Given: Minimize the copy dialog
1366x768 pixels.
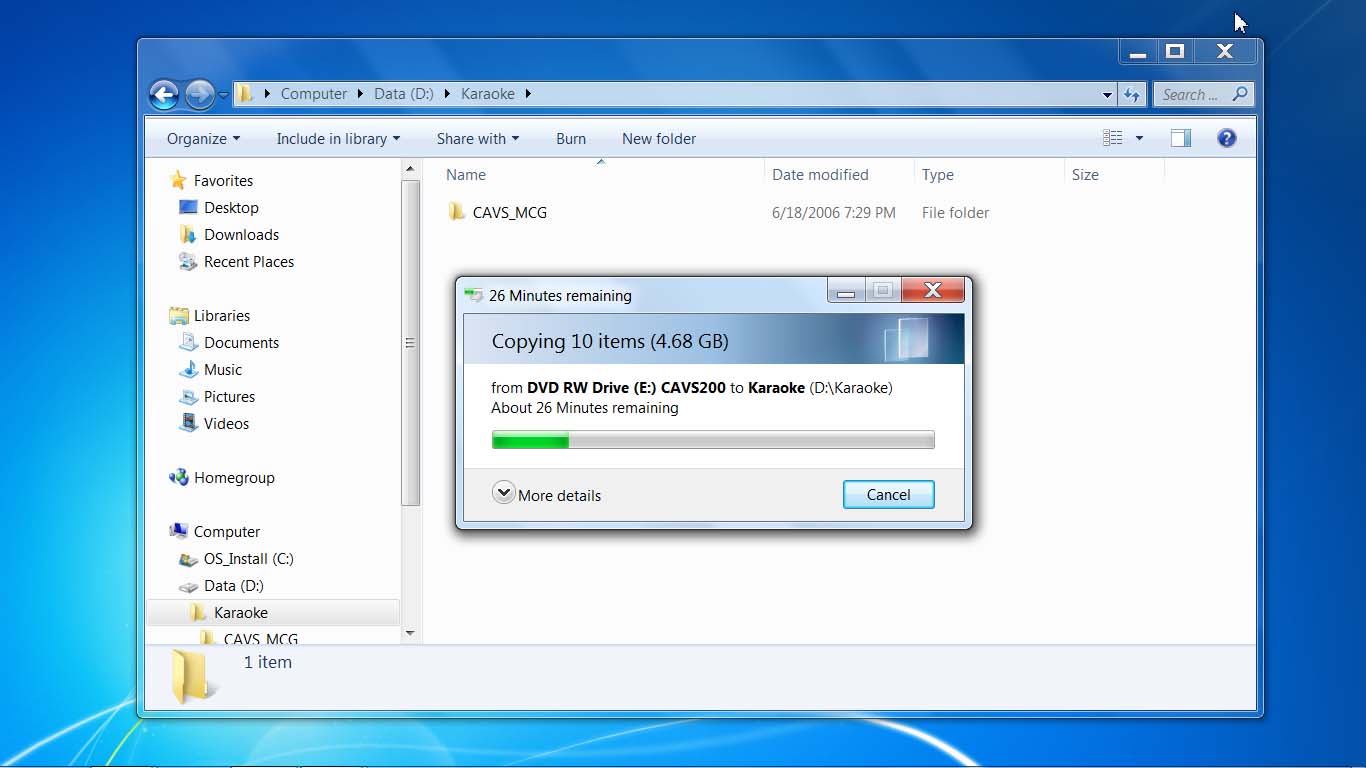Looking at the screenshot, I should pyautogui.click(x=846, y=291).
